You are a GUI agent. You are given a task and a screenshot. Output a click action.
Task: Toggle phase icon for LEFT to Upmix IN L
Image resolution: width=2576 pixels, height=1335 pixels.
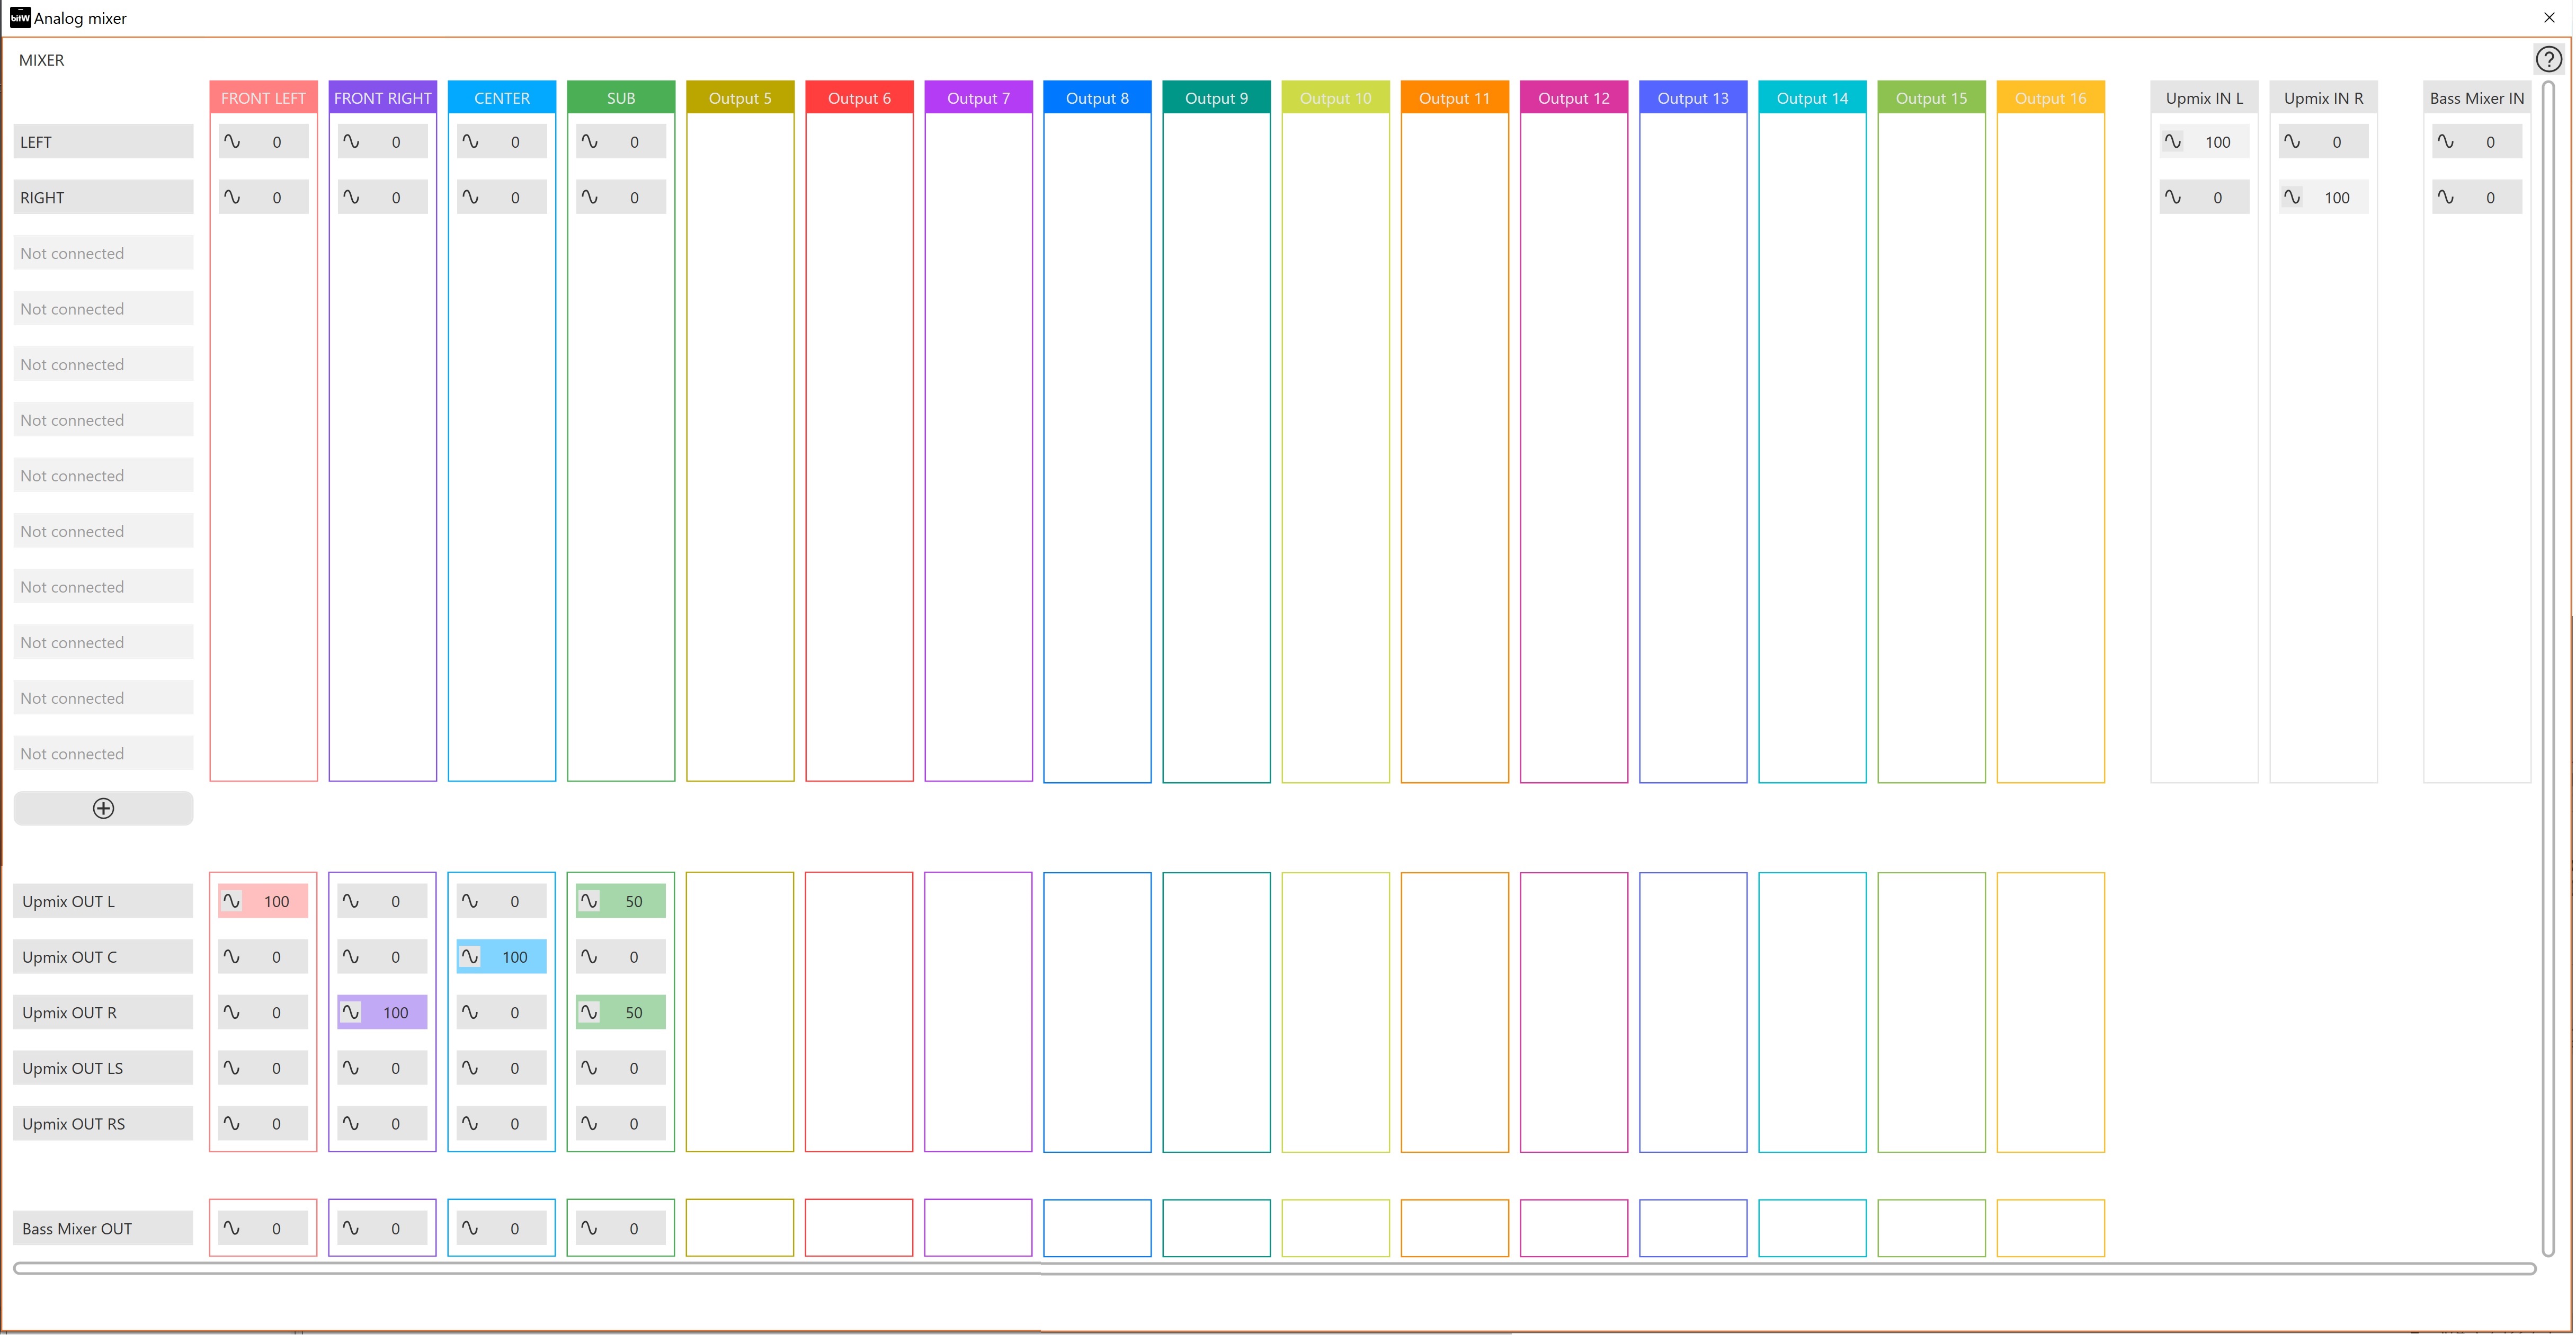point(2173,142)
